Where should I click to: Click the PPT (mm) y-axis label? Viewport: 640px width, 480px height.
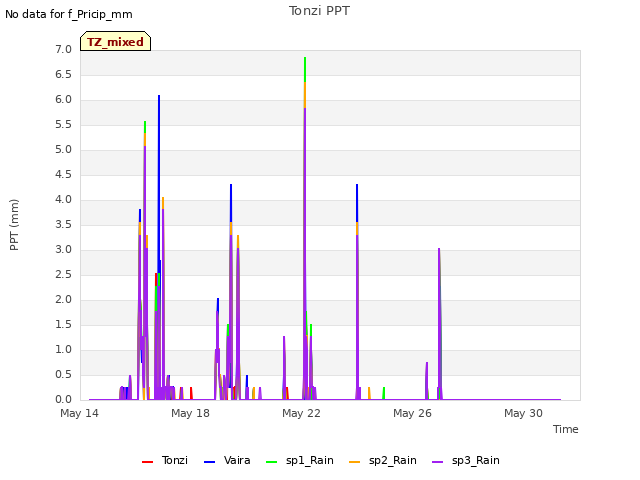click(x=14, y=224)
